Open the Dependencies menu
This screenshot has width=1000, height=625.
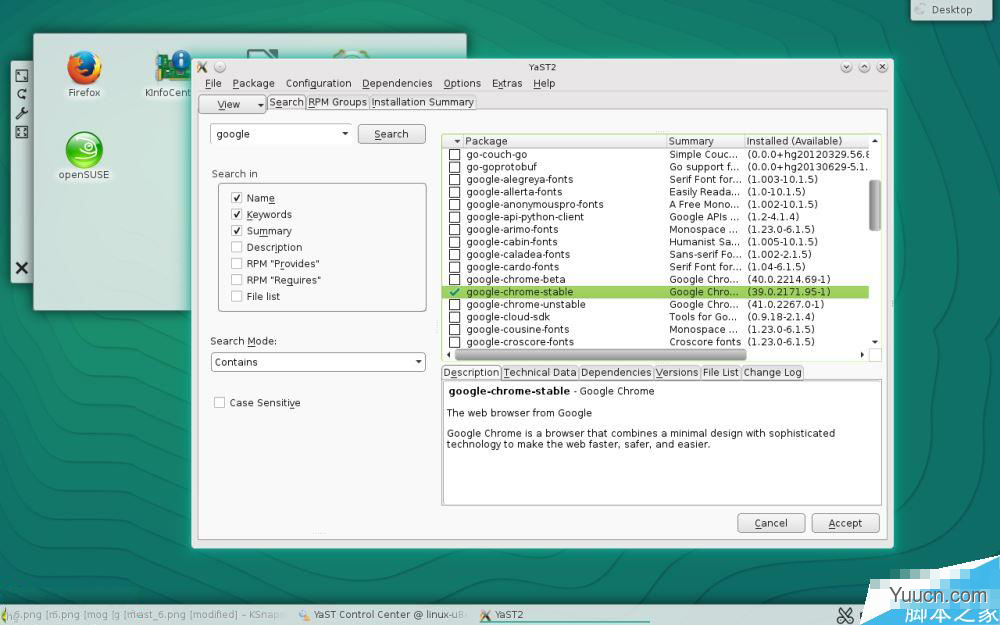(397, 84)
